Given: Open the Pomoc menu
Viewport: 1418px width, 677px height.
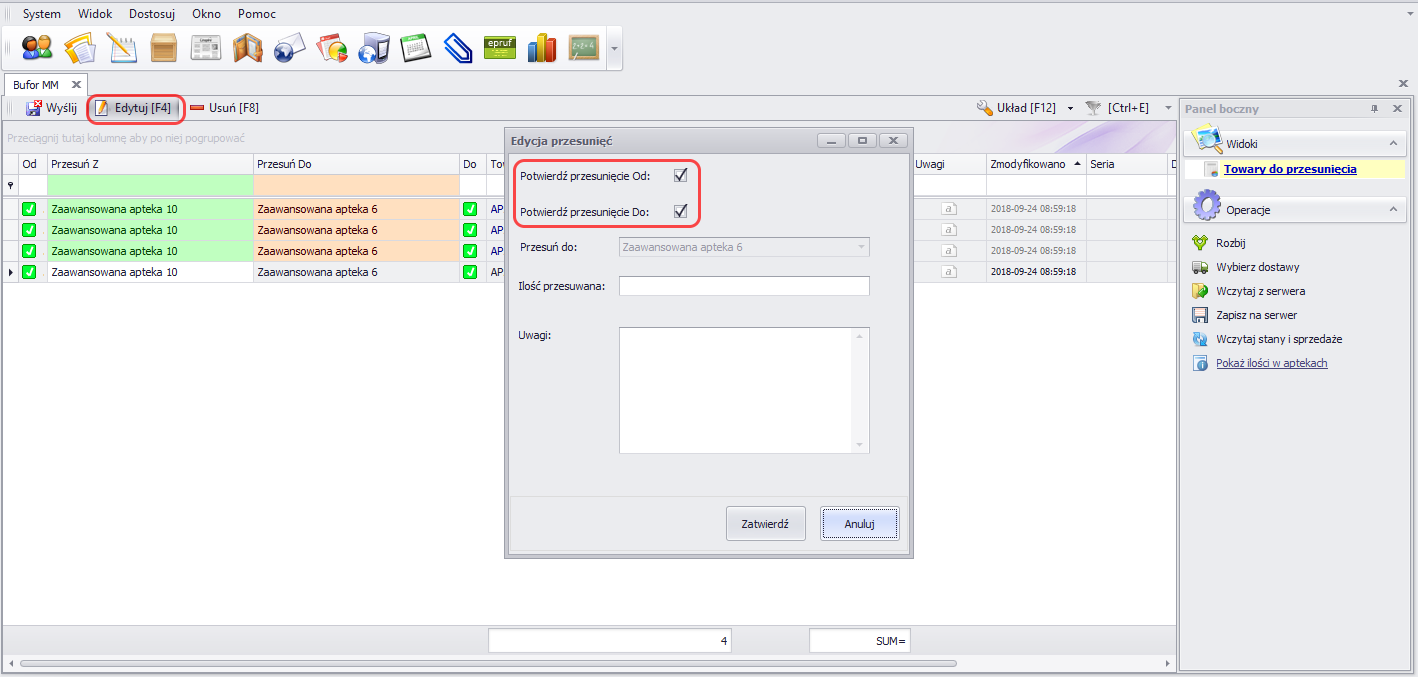Looking at the screenshot, I should coord(257,14).
